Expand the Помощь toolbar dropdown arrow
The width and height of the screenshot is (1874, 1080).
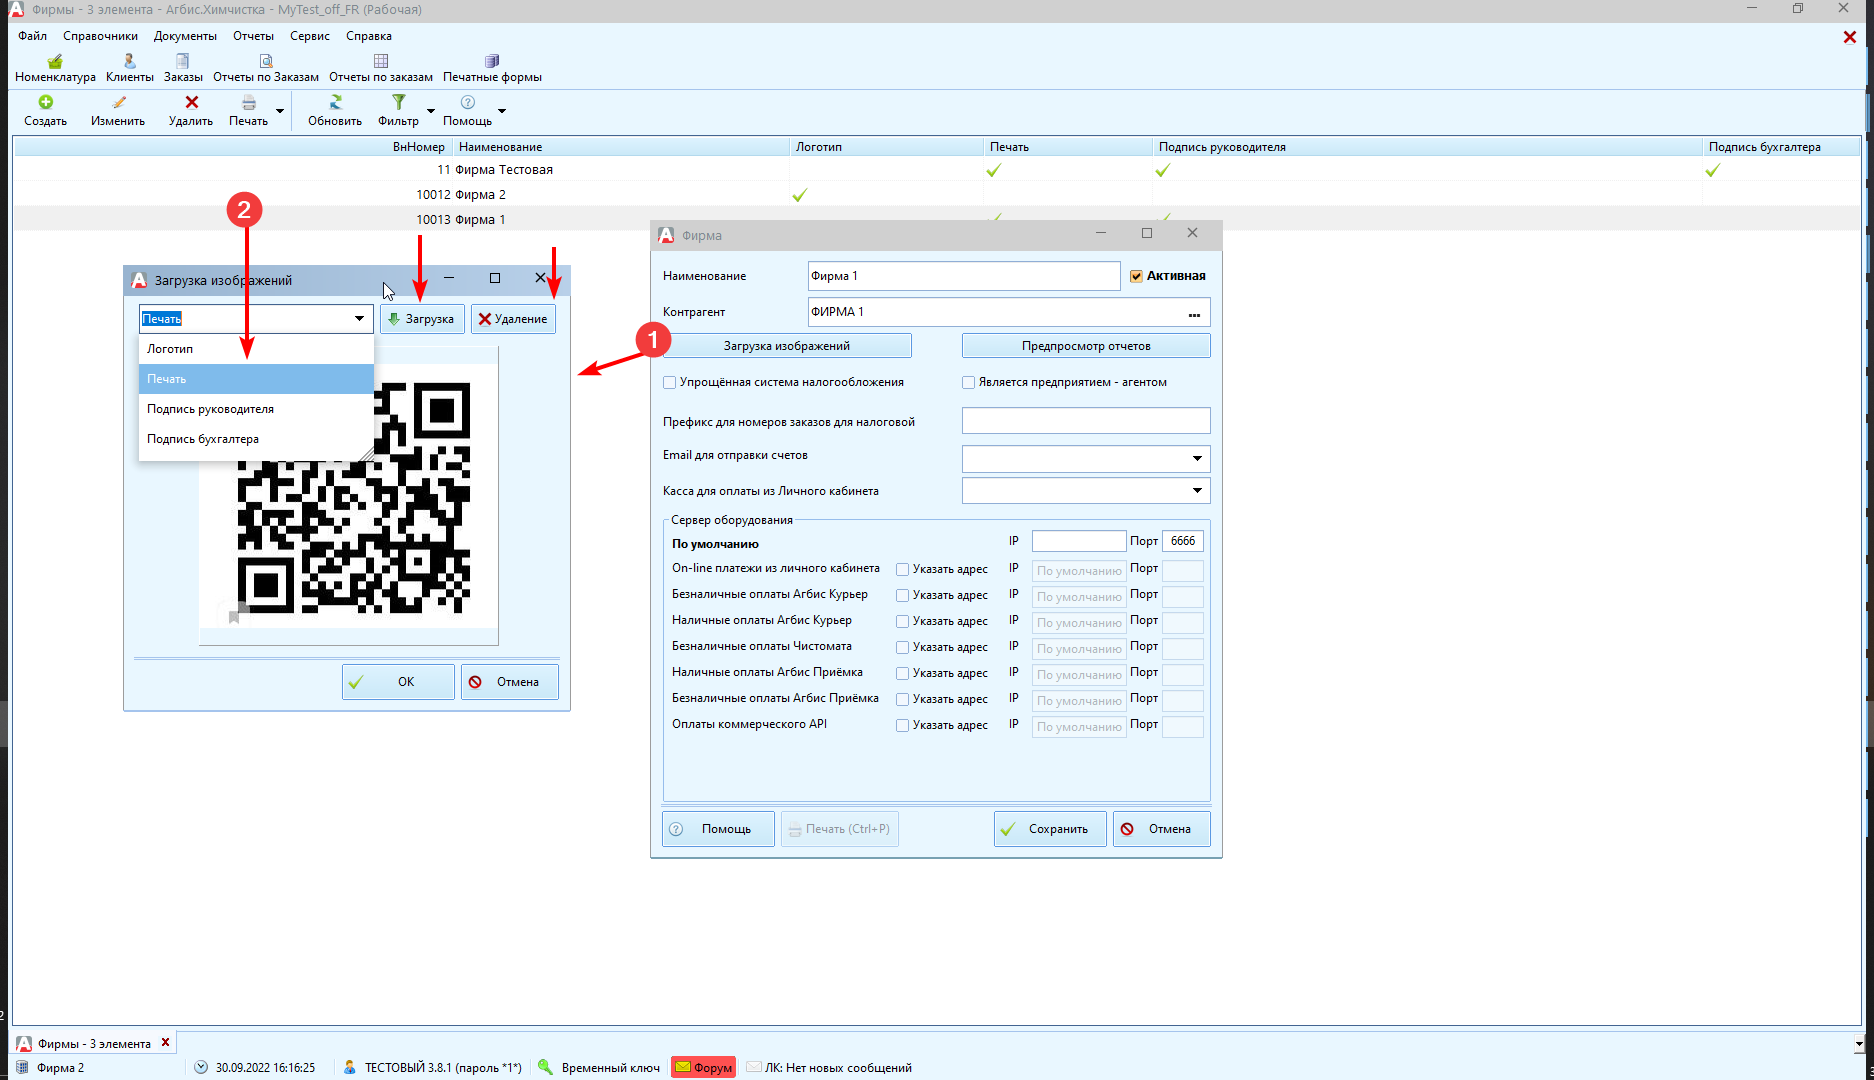(502, 111)
